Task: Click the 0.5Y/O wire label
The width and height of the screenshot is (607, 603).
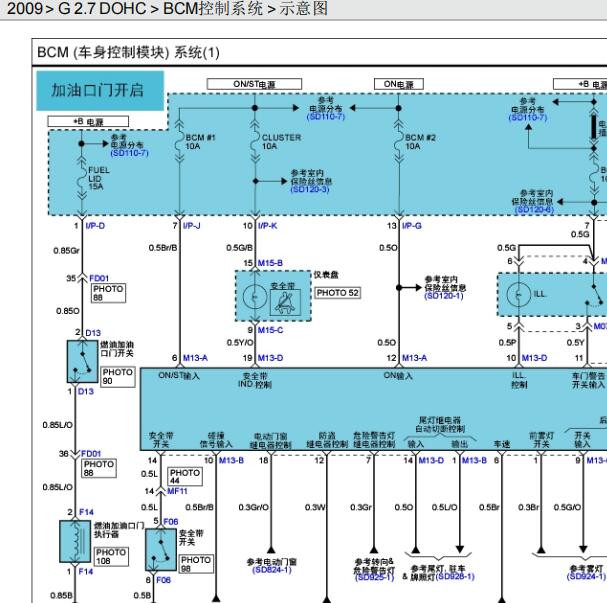Action: (240, 343)
